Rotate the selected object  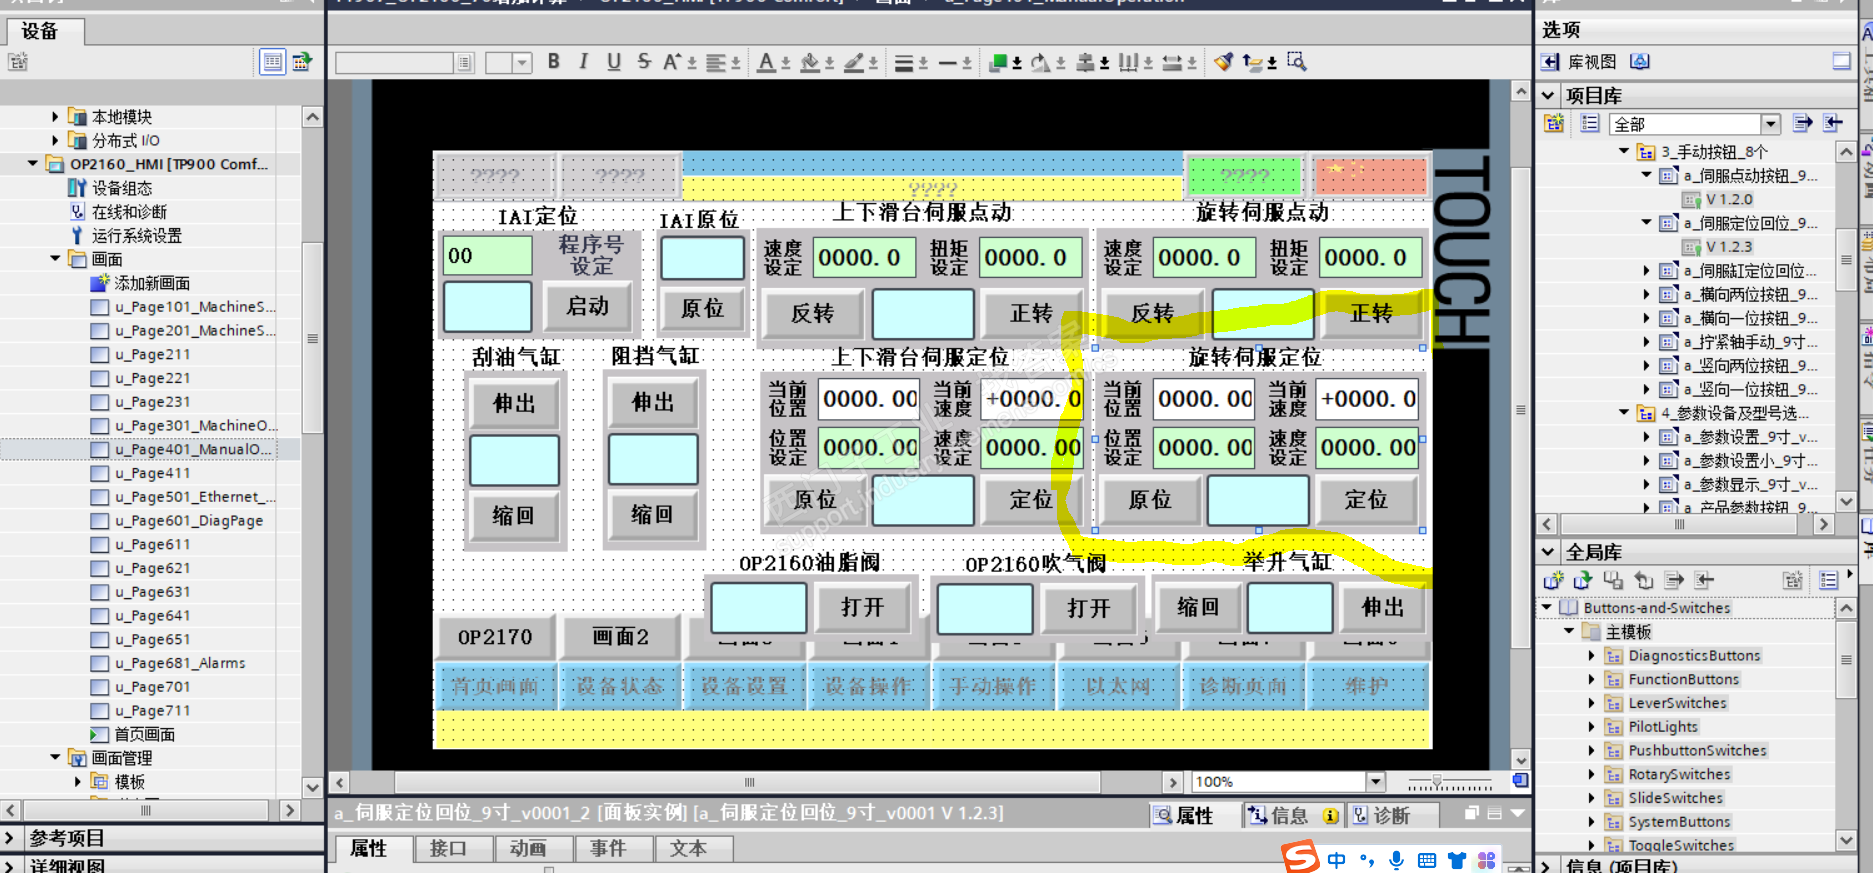(x=1047, y=62)
